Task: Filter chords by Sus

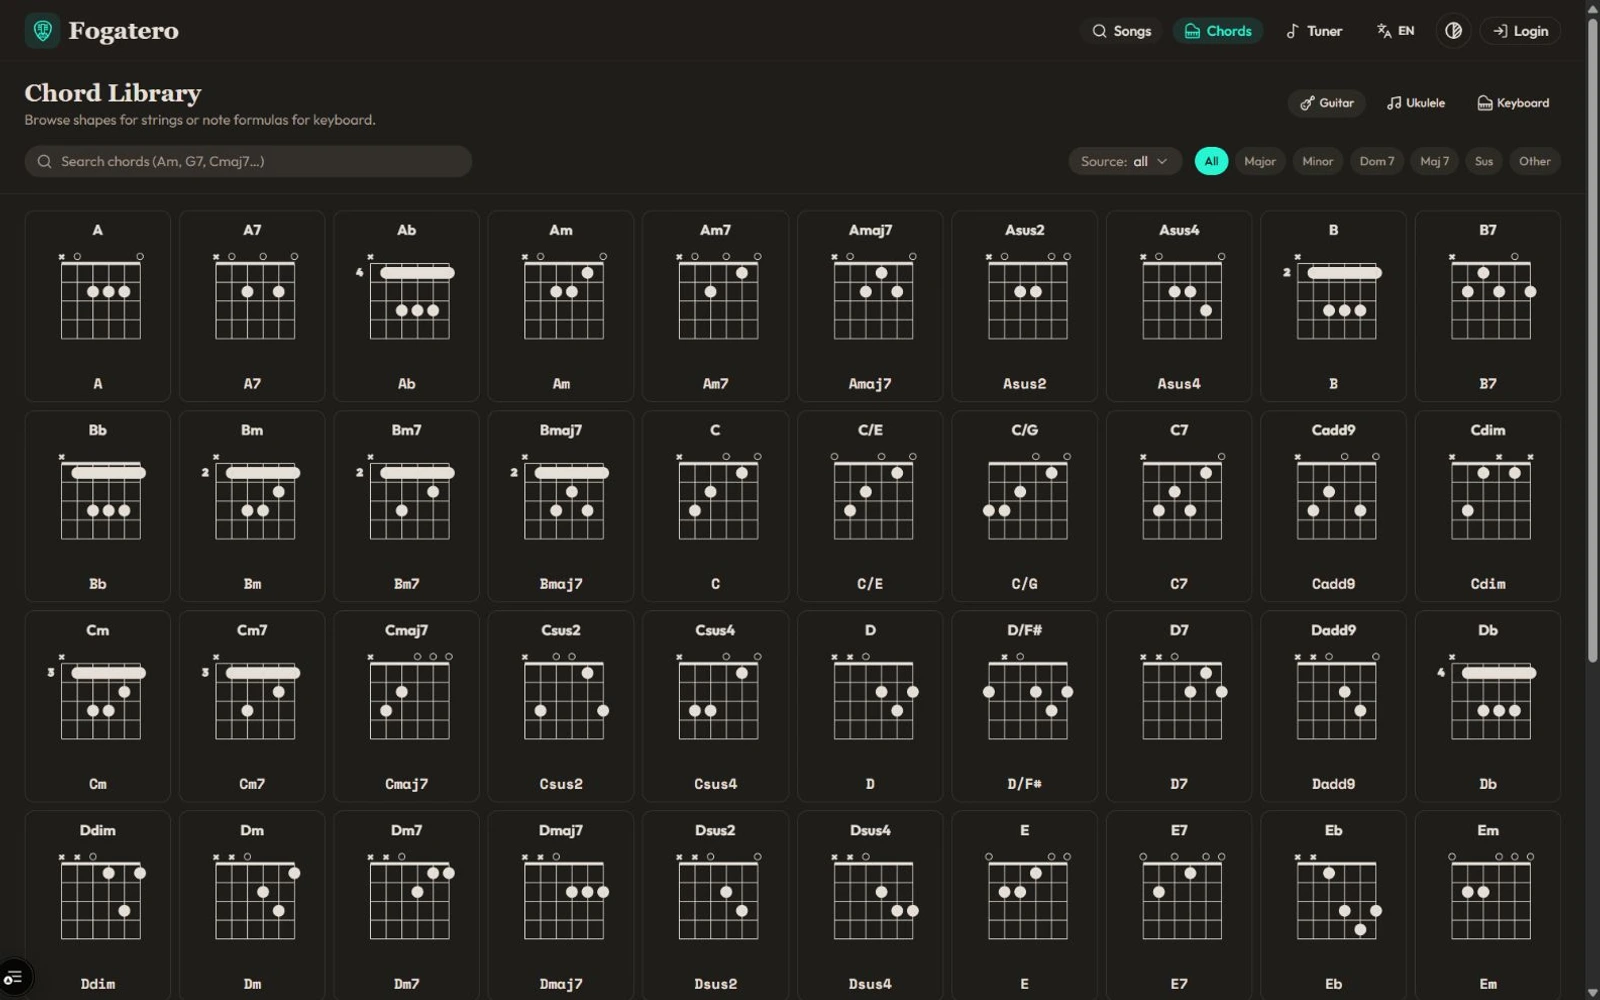Action: [x=1484, y=161]
